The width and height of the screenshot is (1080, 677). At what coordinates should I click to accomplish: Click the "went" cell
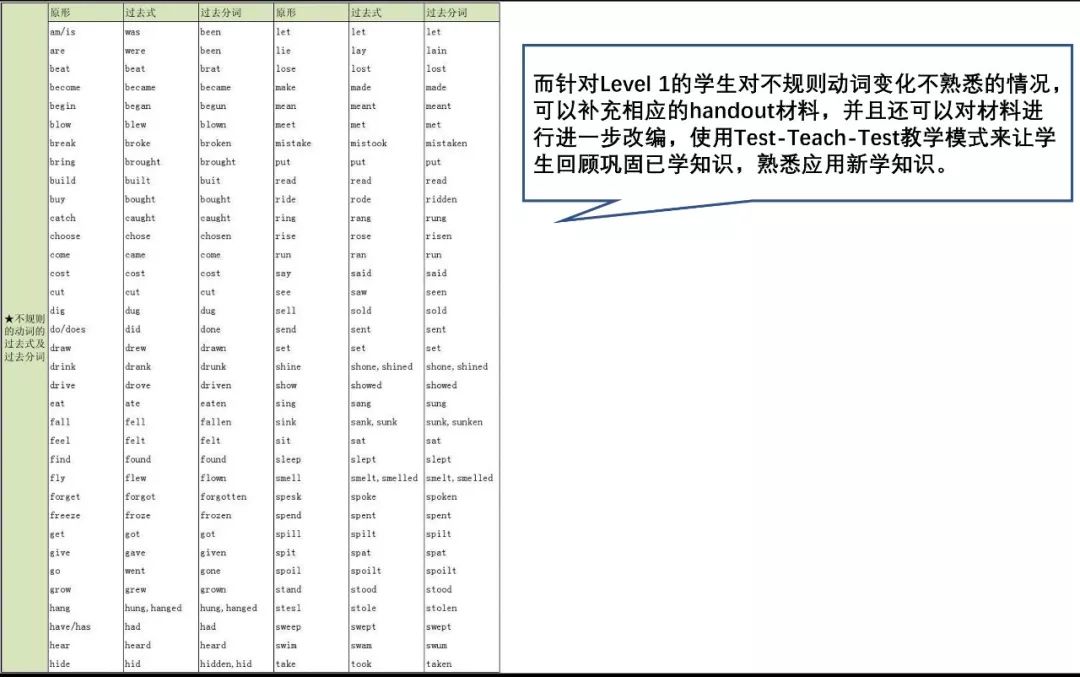point(135,571)
